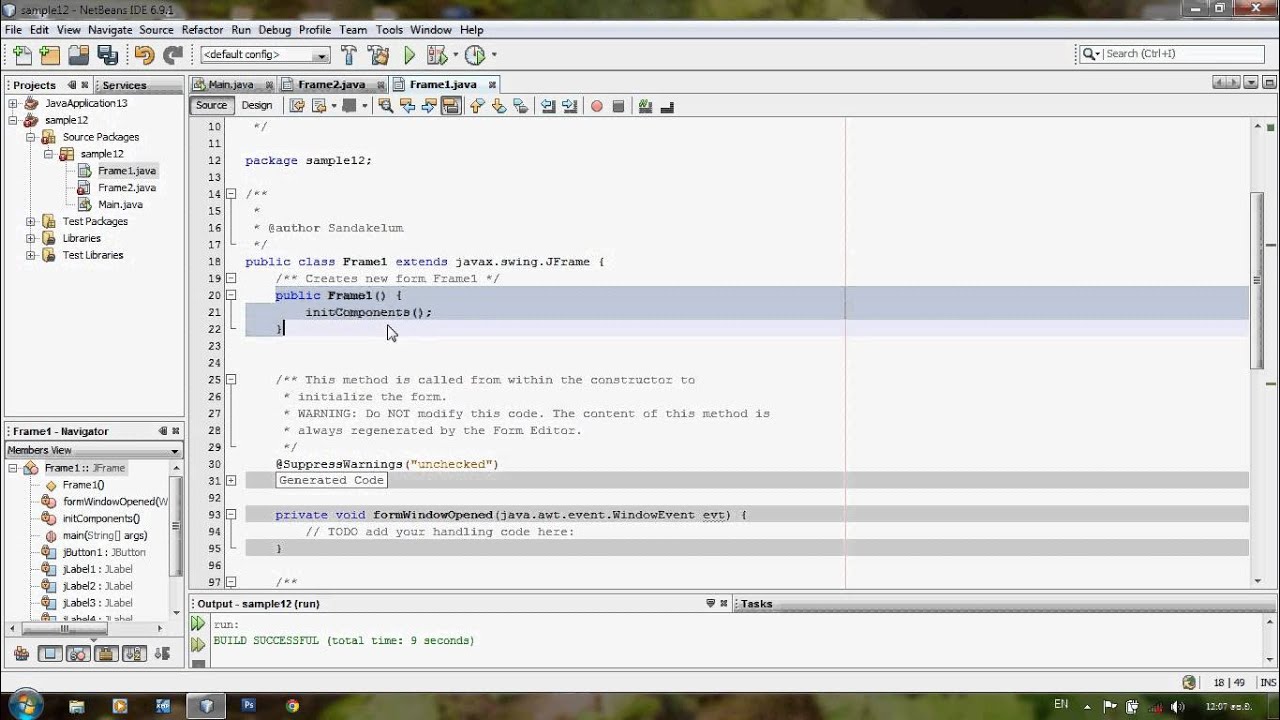Viewport: 1280px width, 720px height.
Task: Select Main.java in the Projects tree
Action: coord(120,204)
